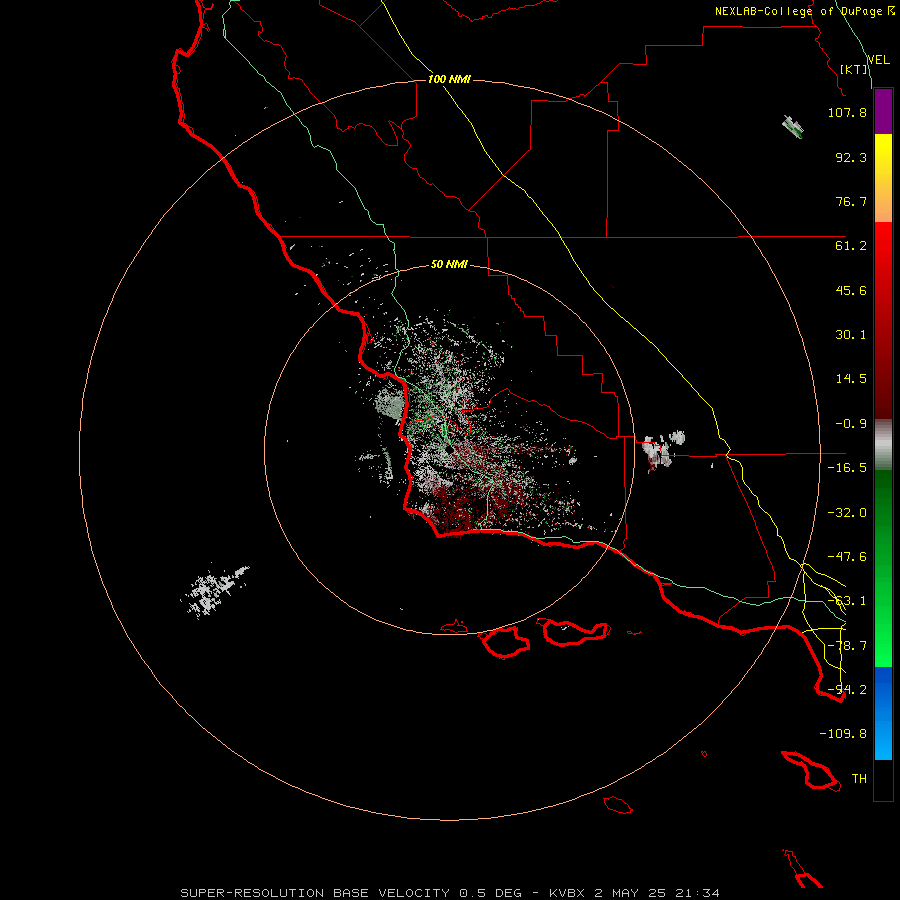Screen dimensions: 900x900
Task: Select the 61.2 velocity scale value
Action: click(851, 246)
